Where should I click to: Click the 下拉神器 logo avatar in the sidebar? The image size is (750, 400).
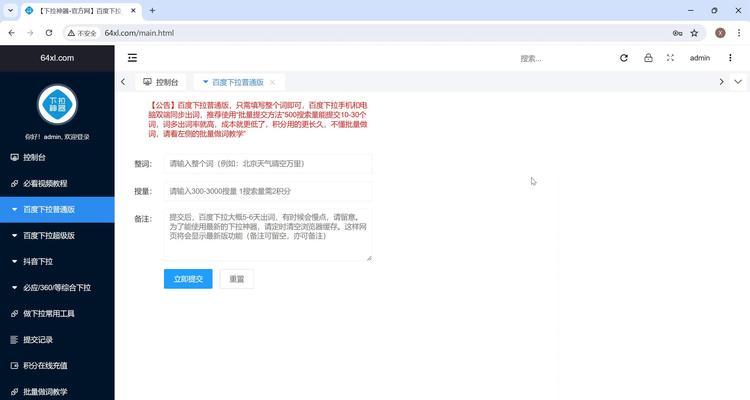click(57, 104)
